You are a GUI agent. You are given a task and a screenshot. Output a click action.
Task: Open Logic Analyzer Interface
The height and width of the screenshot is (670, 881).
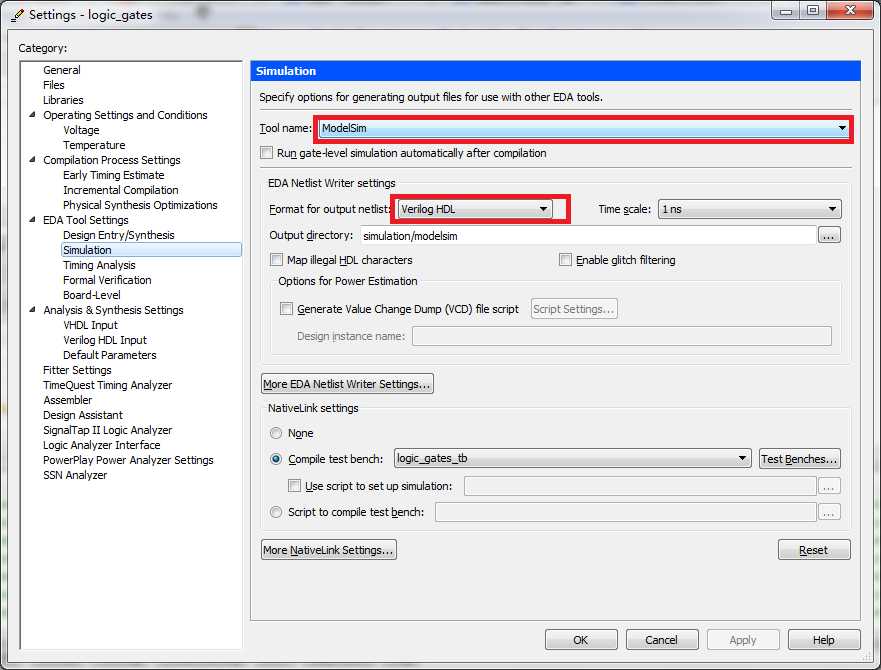coord(101,445)
